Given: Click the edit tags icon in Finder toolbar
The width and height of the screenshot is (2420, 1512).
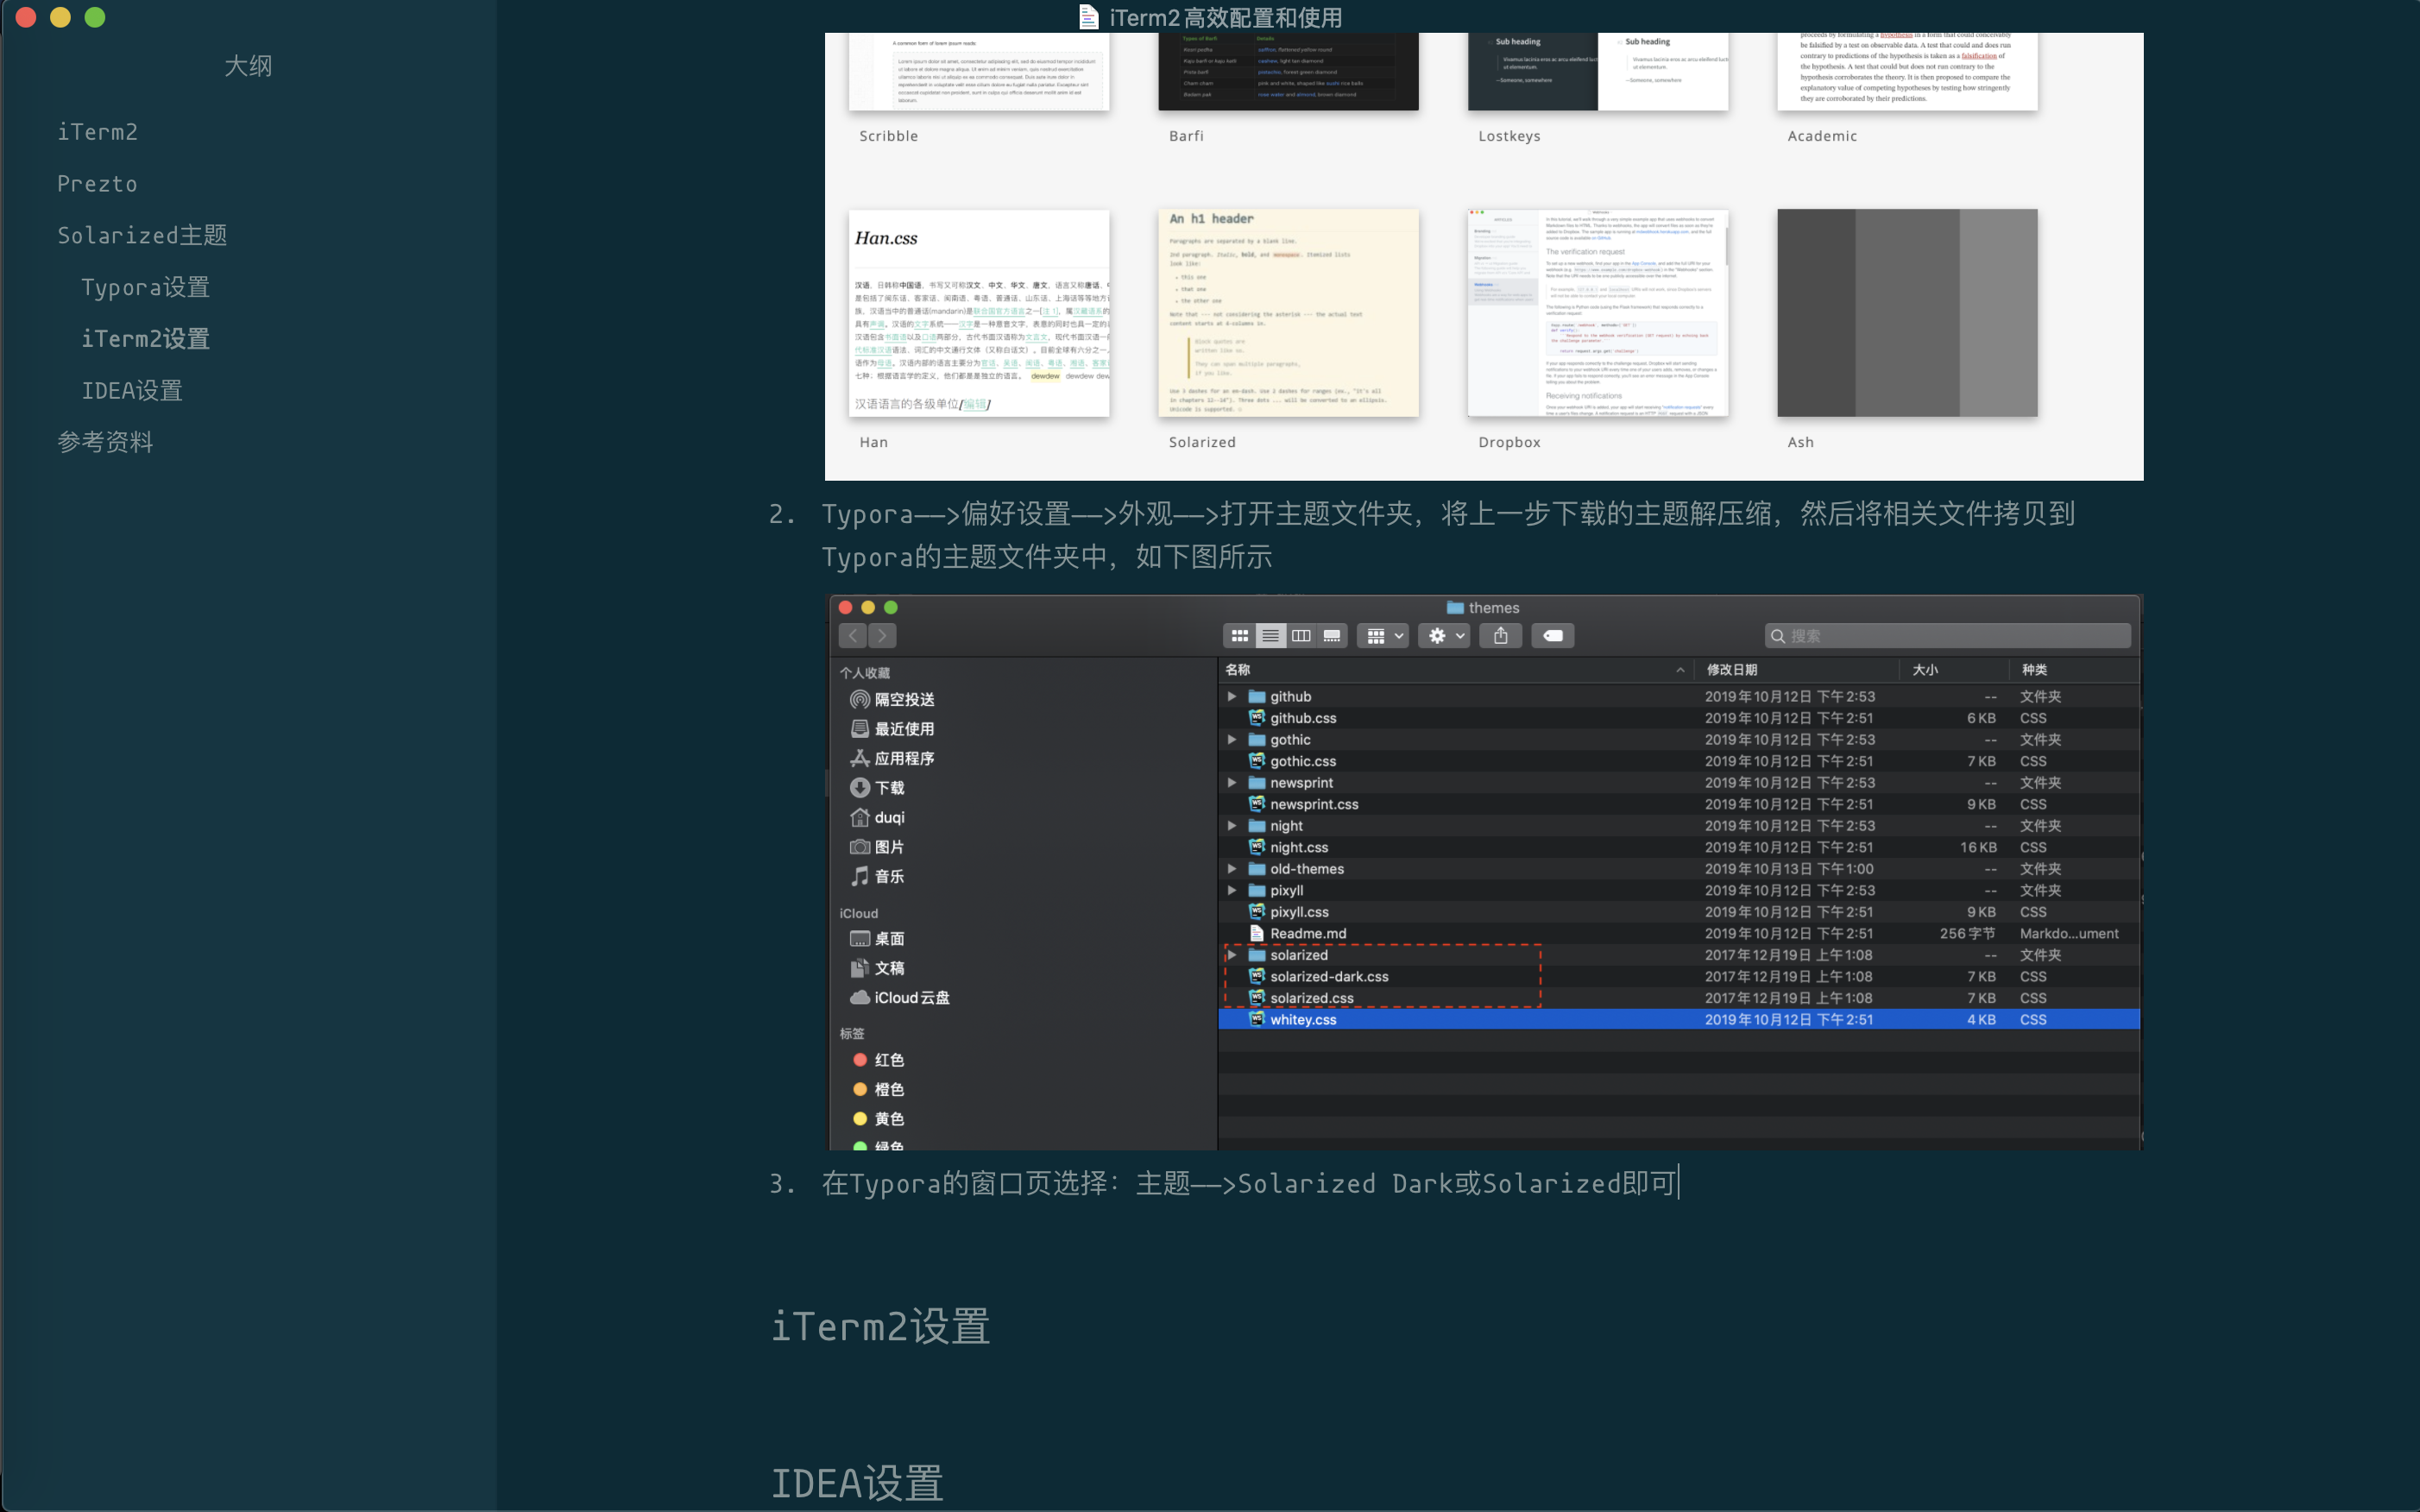Looking at the screenshot, I should (1552, 636).
